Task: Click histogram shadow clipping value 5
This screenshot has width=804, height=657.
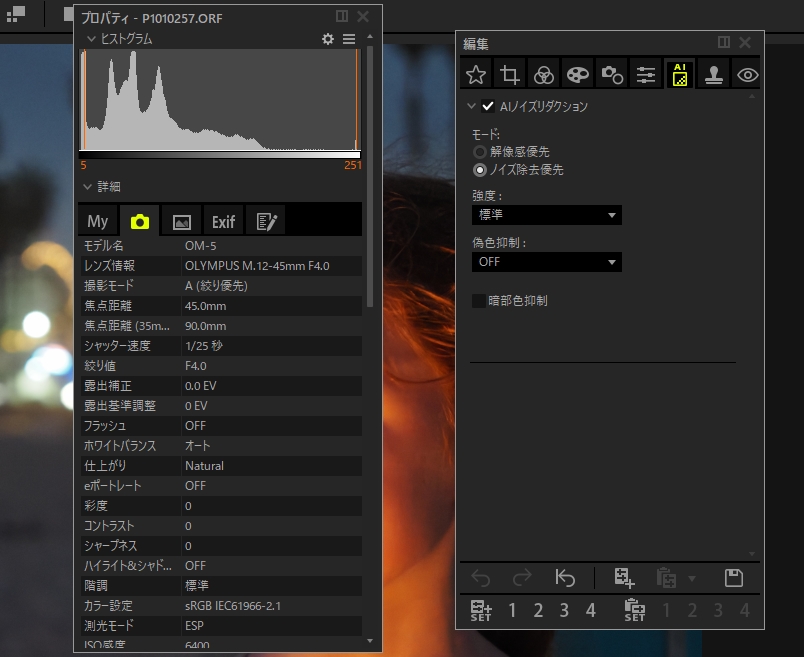Action: point(84,165)
